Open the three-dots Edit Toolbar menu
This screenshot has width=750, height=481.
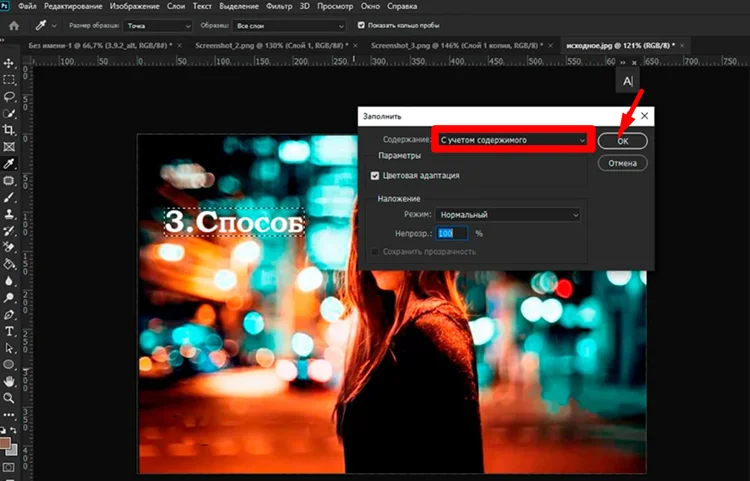point(9,415)
